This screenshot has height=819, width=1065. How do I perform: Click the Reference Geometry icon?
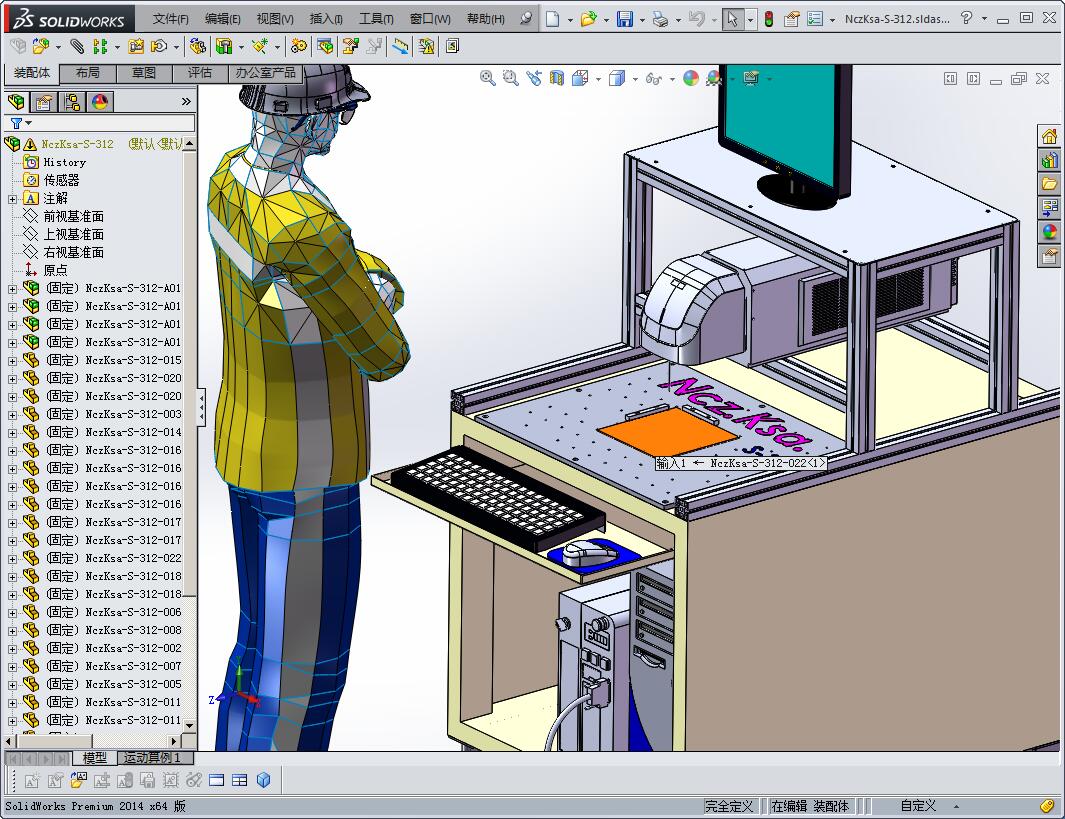pyautogui.click(x=259, y=46)
